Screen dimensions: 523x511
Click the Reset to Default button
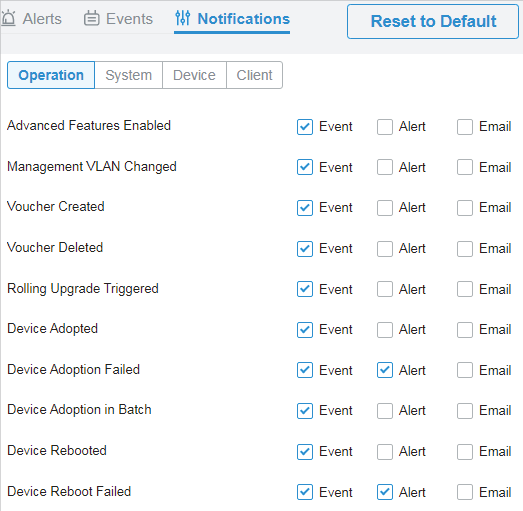point(433,22)
